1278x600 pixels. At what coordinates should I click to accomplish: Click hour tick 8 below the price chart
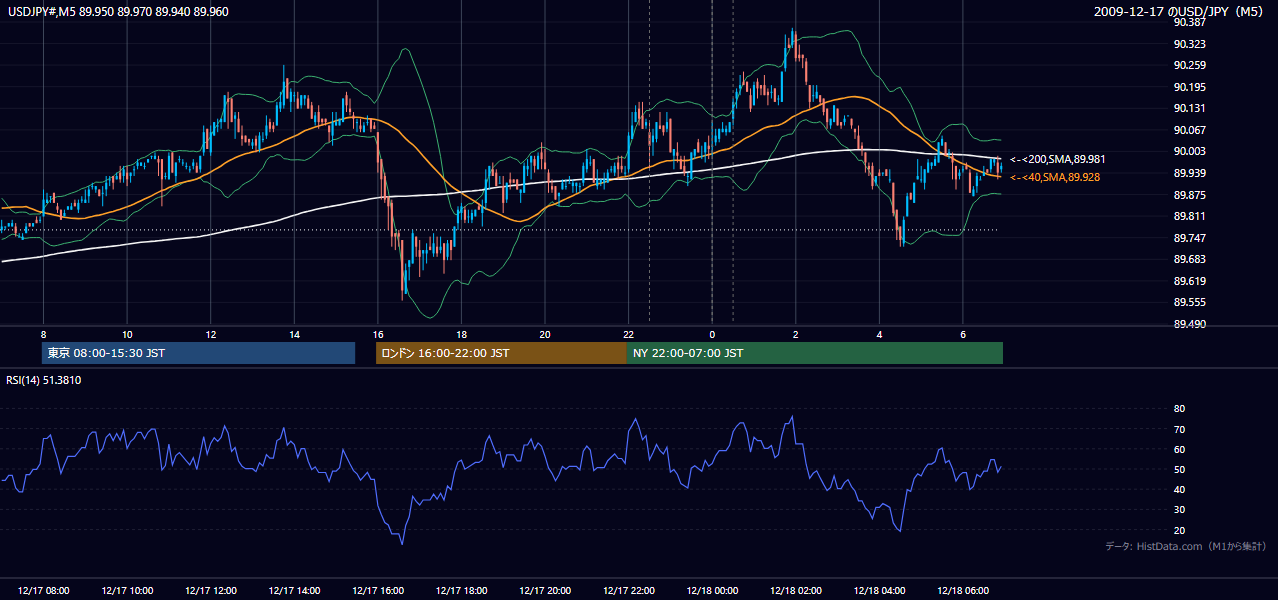(x=43, y=334)
